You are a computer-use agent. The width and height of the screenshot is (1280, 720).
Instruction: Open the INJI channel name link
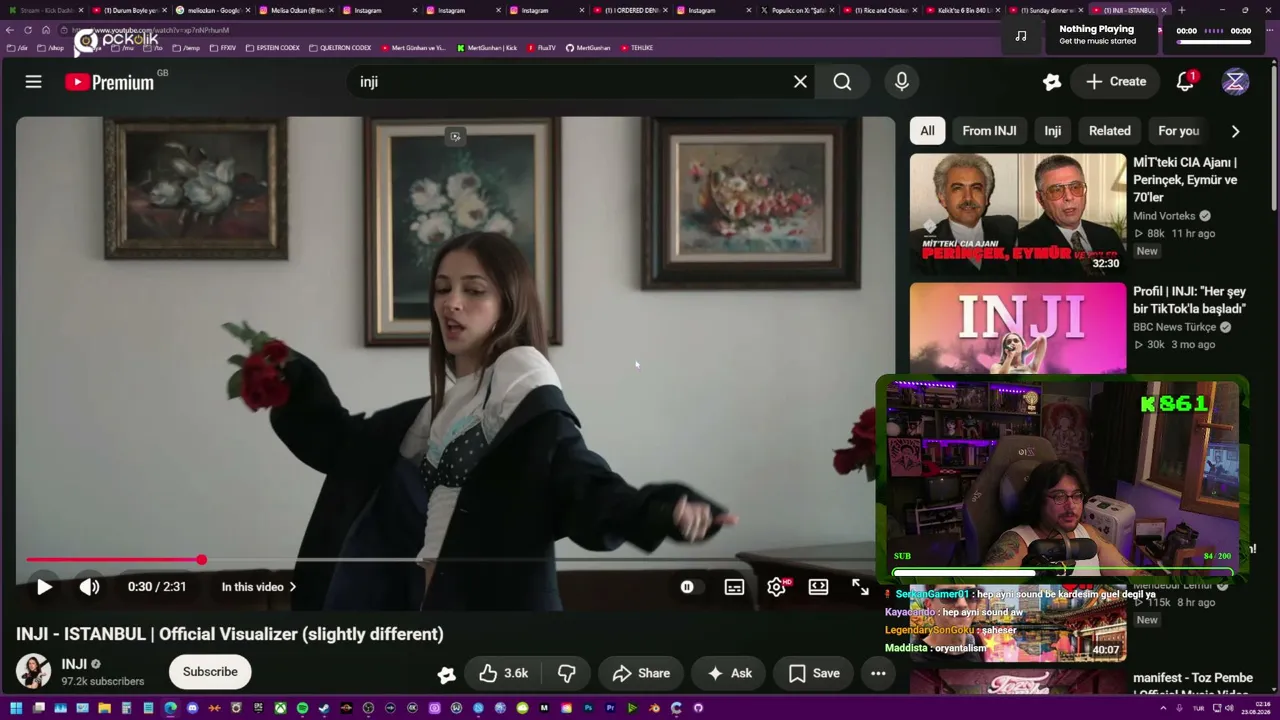click(x=74, y=664)
